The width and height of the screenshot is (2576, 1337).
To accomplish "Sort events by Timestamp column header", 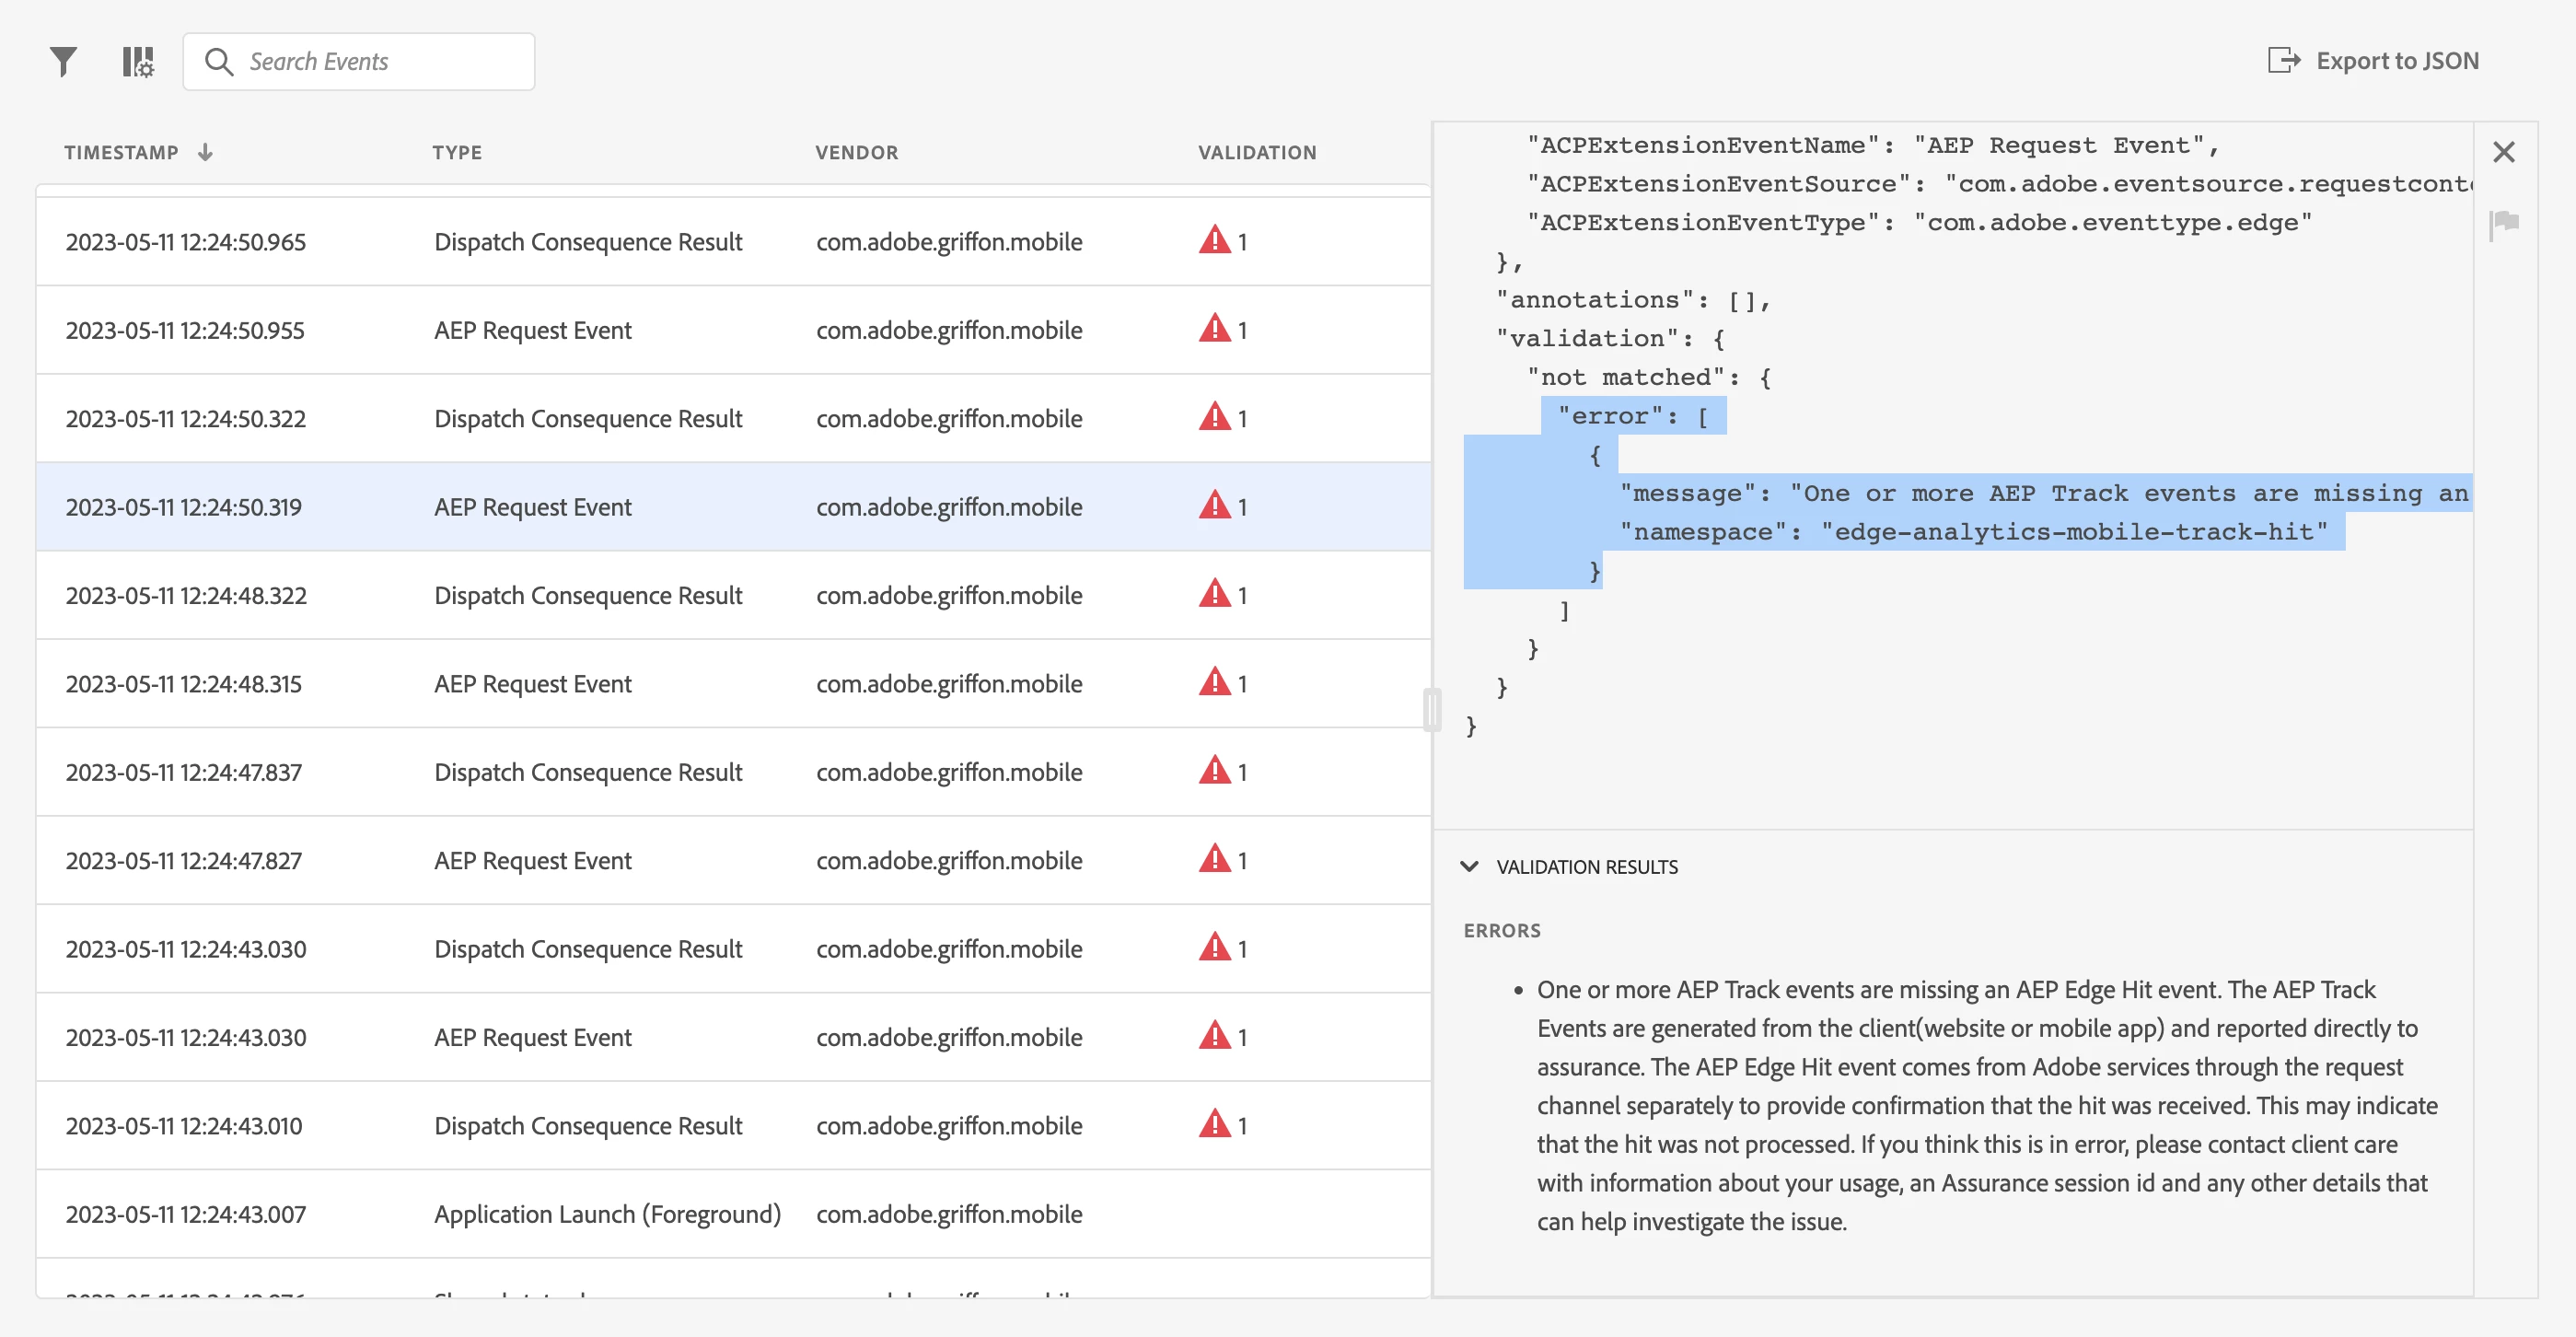I will [x=121, y=152].
